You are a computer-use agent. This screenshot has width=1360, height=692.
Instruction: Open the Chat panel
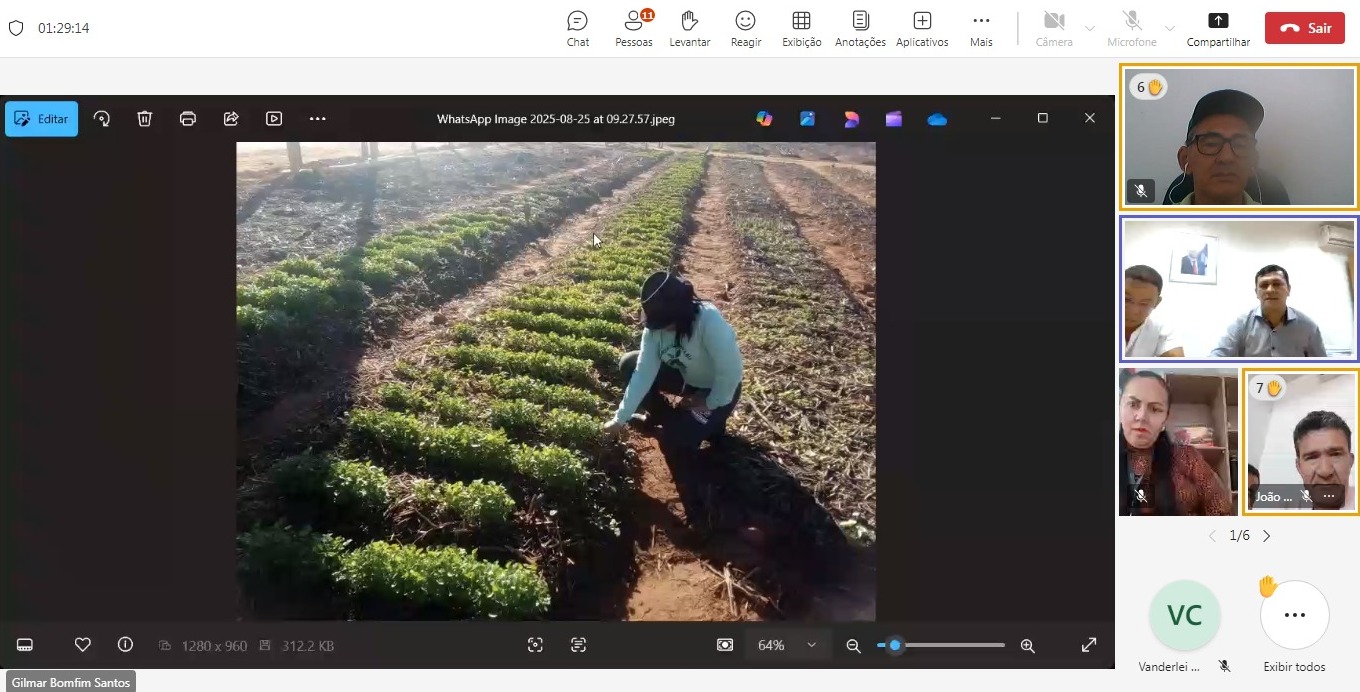coord(577,28)
